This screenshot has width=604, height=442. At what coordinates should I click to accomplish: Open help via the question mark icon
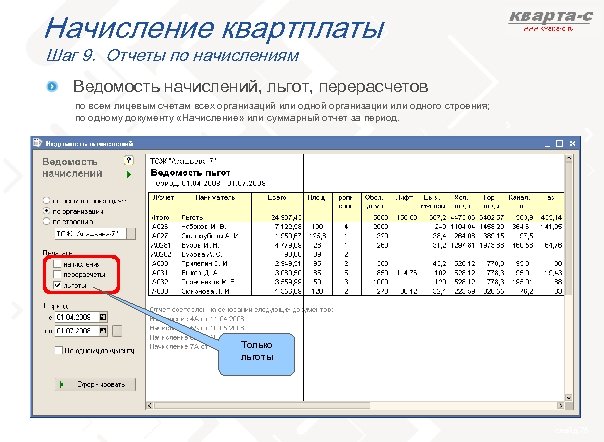point(129,160)
